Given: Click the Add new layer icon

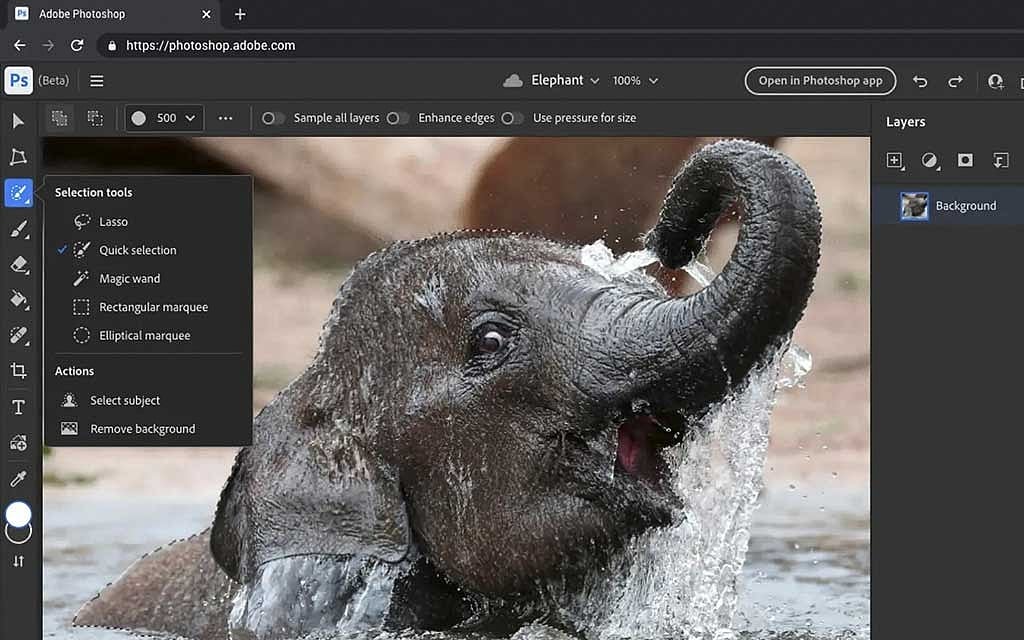Looking at the screenshot, I should (895, 161).
